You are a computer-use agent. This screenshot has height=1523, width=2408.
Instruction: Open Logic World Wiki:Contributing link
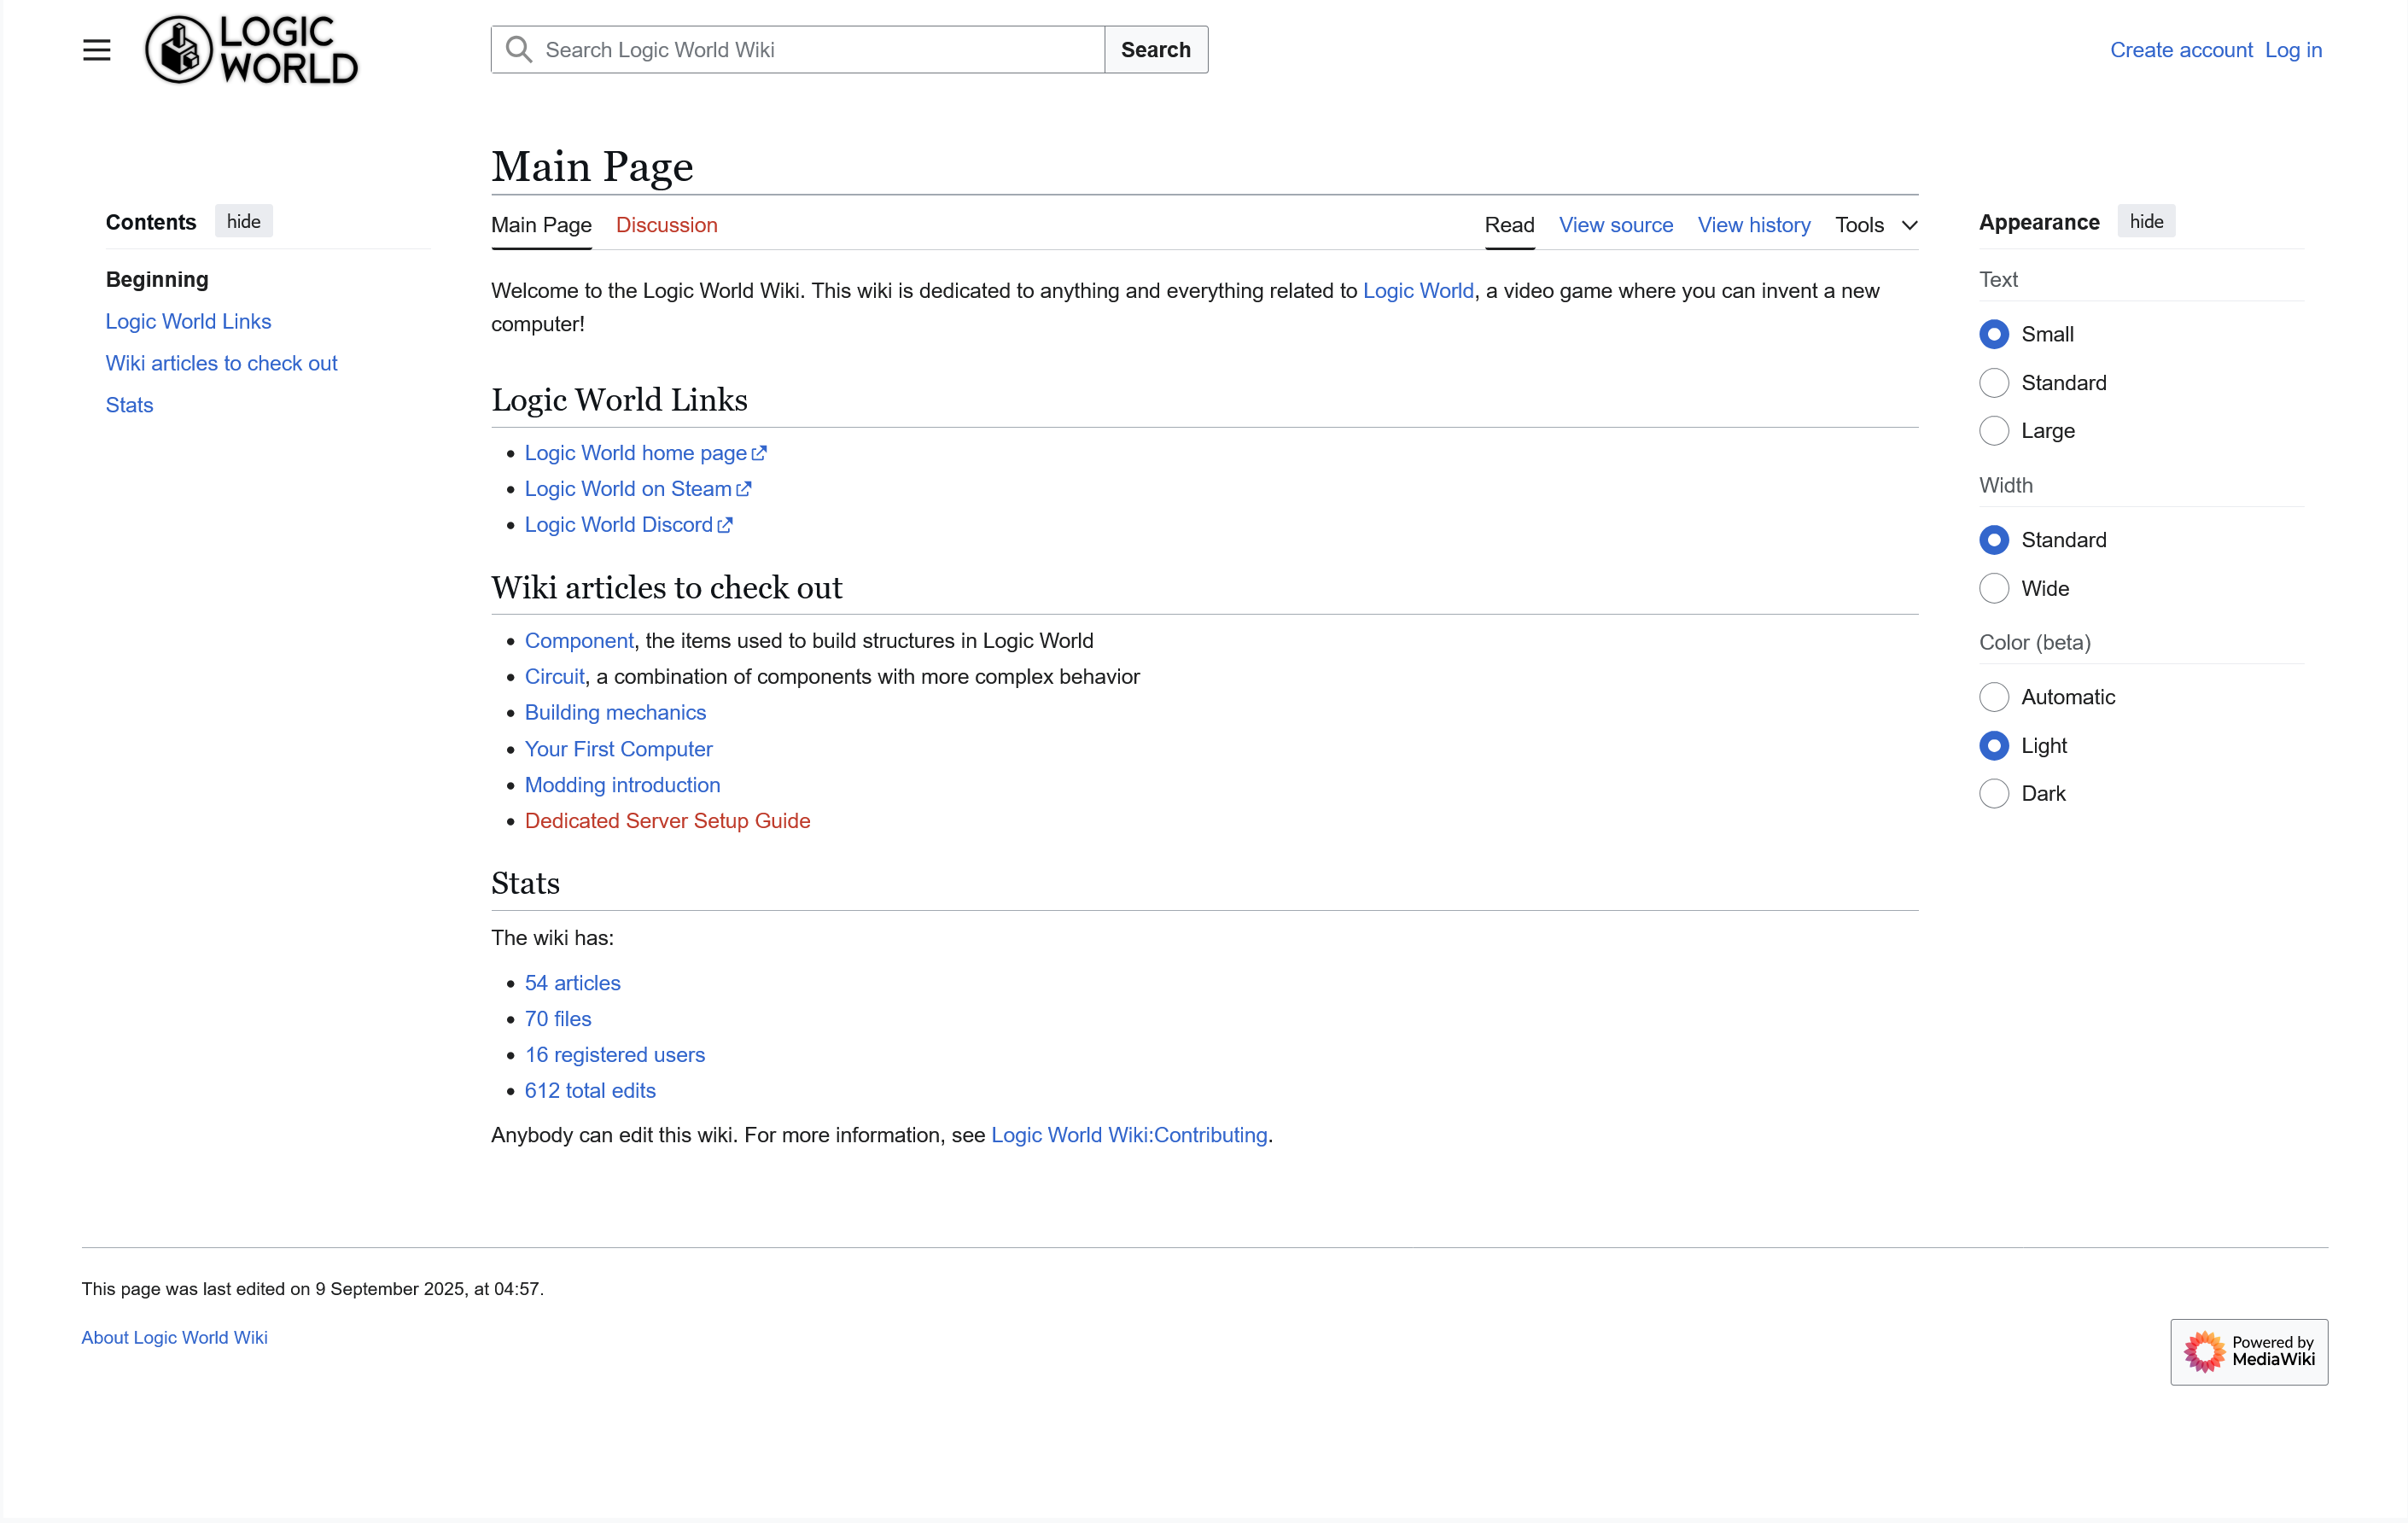tap(1129, 1135)
